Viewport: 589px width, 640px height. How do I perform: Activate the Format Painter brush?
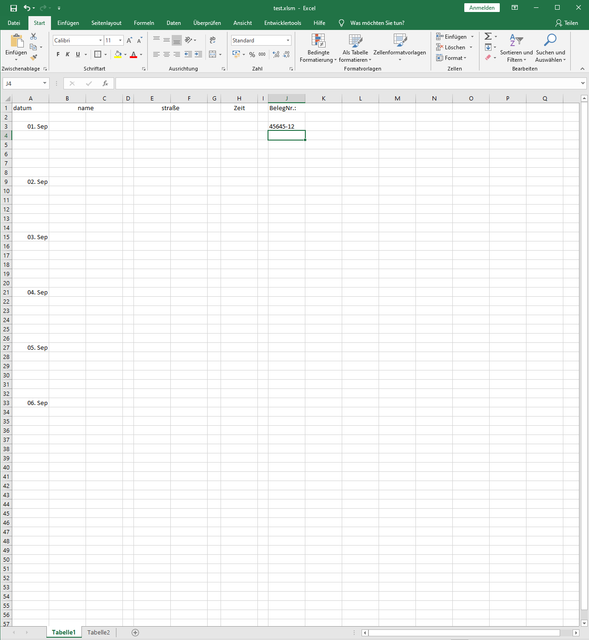33,58
